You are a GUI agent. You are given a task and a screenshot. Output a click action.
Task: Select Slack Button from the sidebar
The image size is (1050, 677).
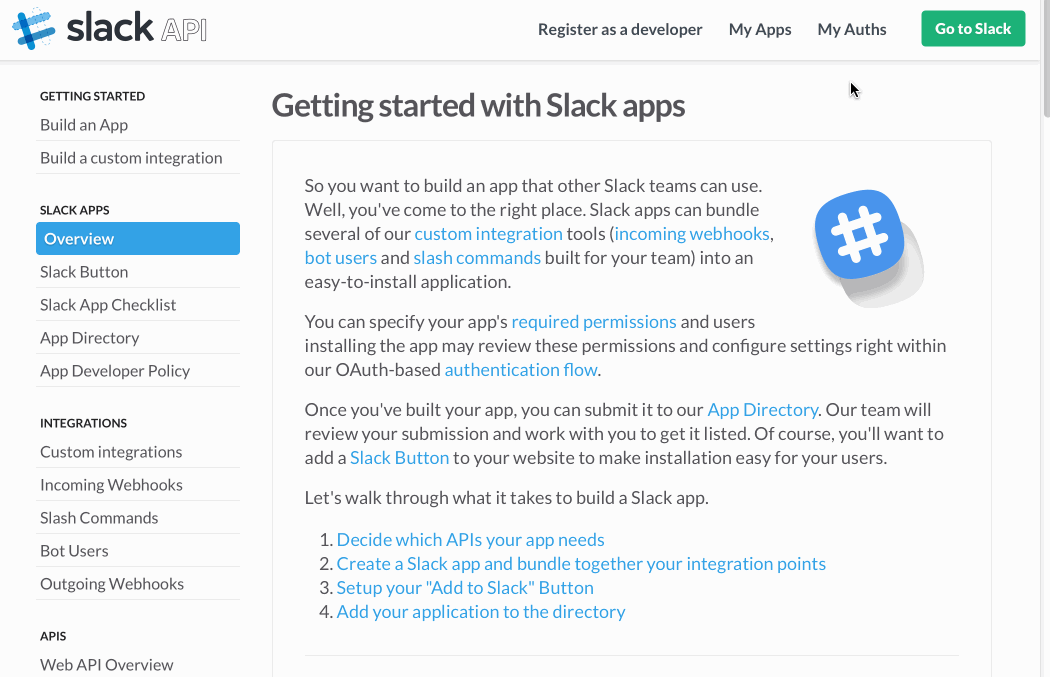coord(84,271)
